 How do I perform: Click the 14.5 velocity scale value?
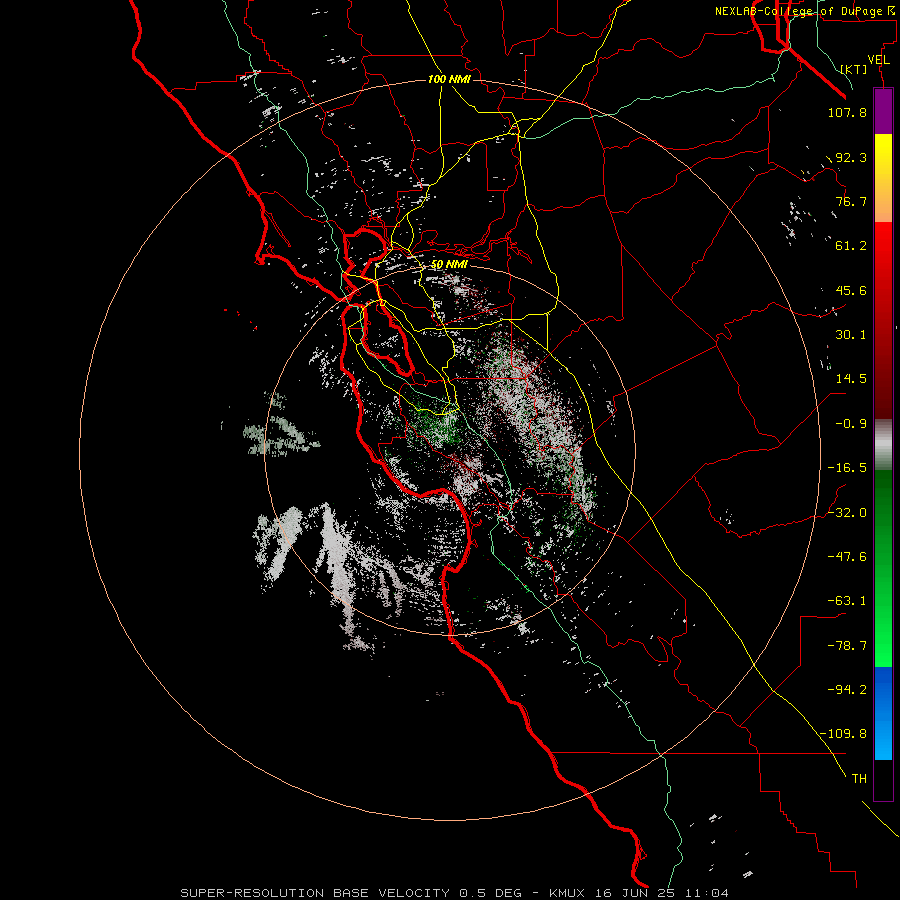pos(851,379)
